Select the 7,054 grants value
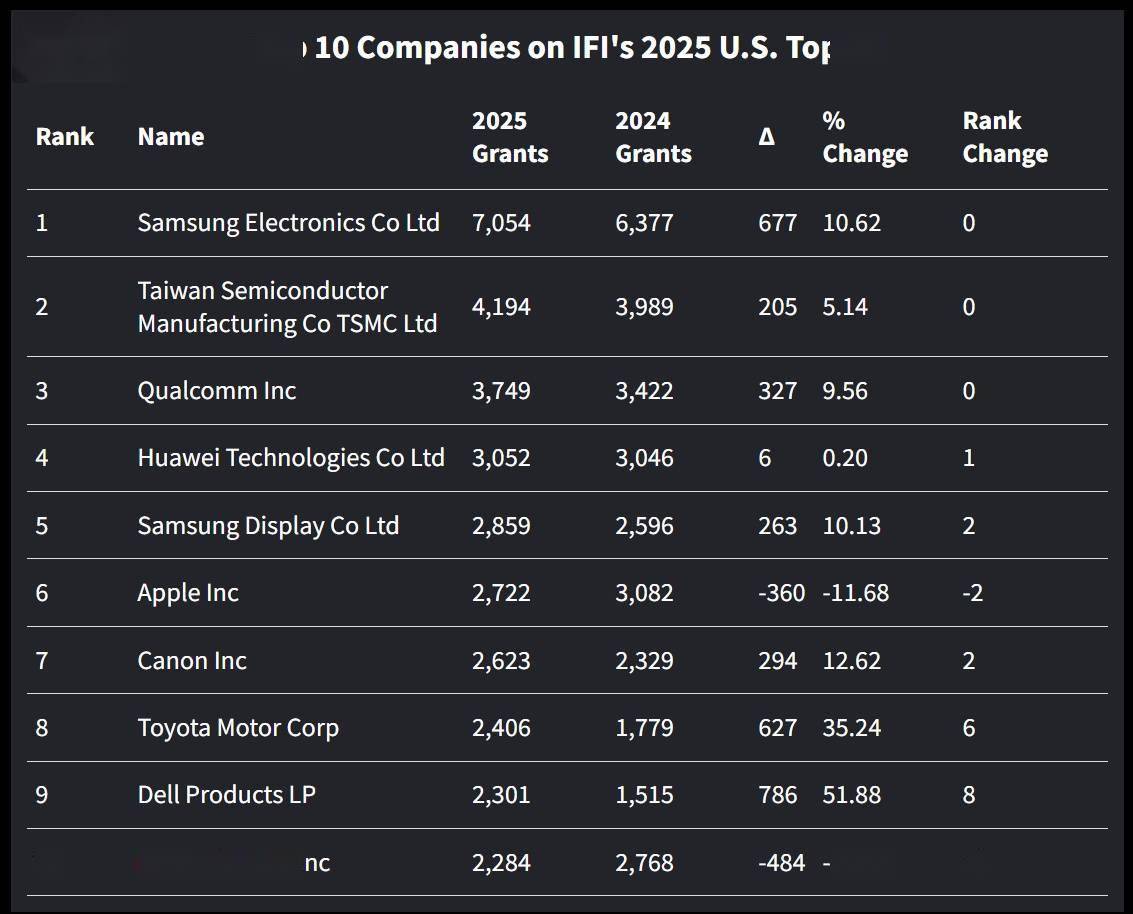This screenshot has width=1133, height=914. tap(501, 222)
